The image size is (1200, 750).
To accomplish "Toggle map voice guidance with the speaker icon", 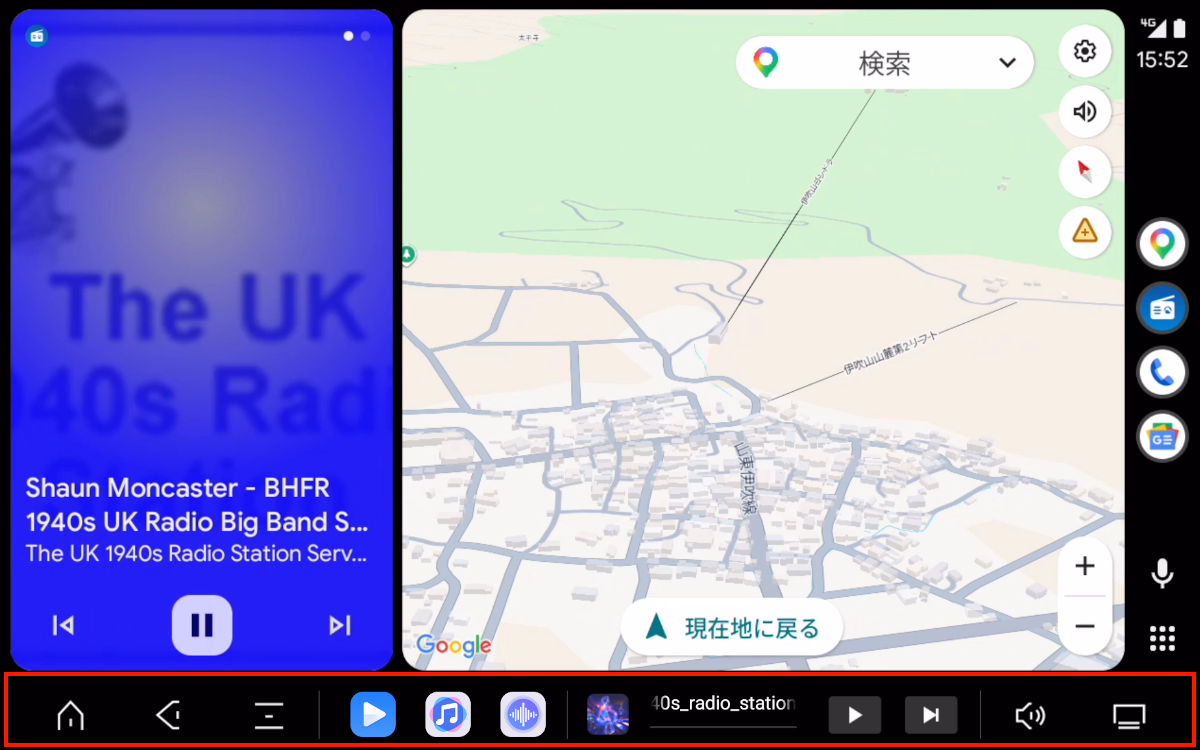I will click(1085, 111).
